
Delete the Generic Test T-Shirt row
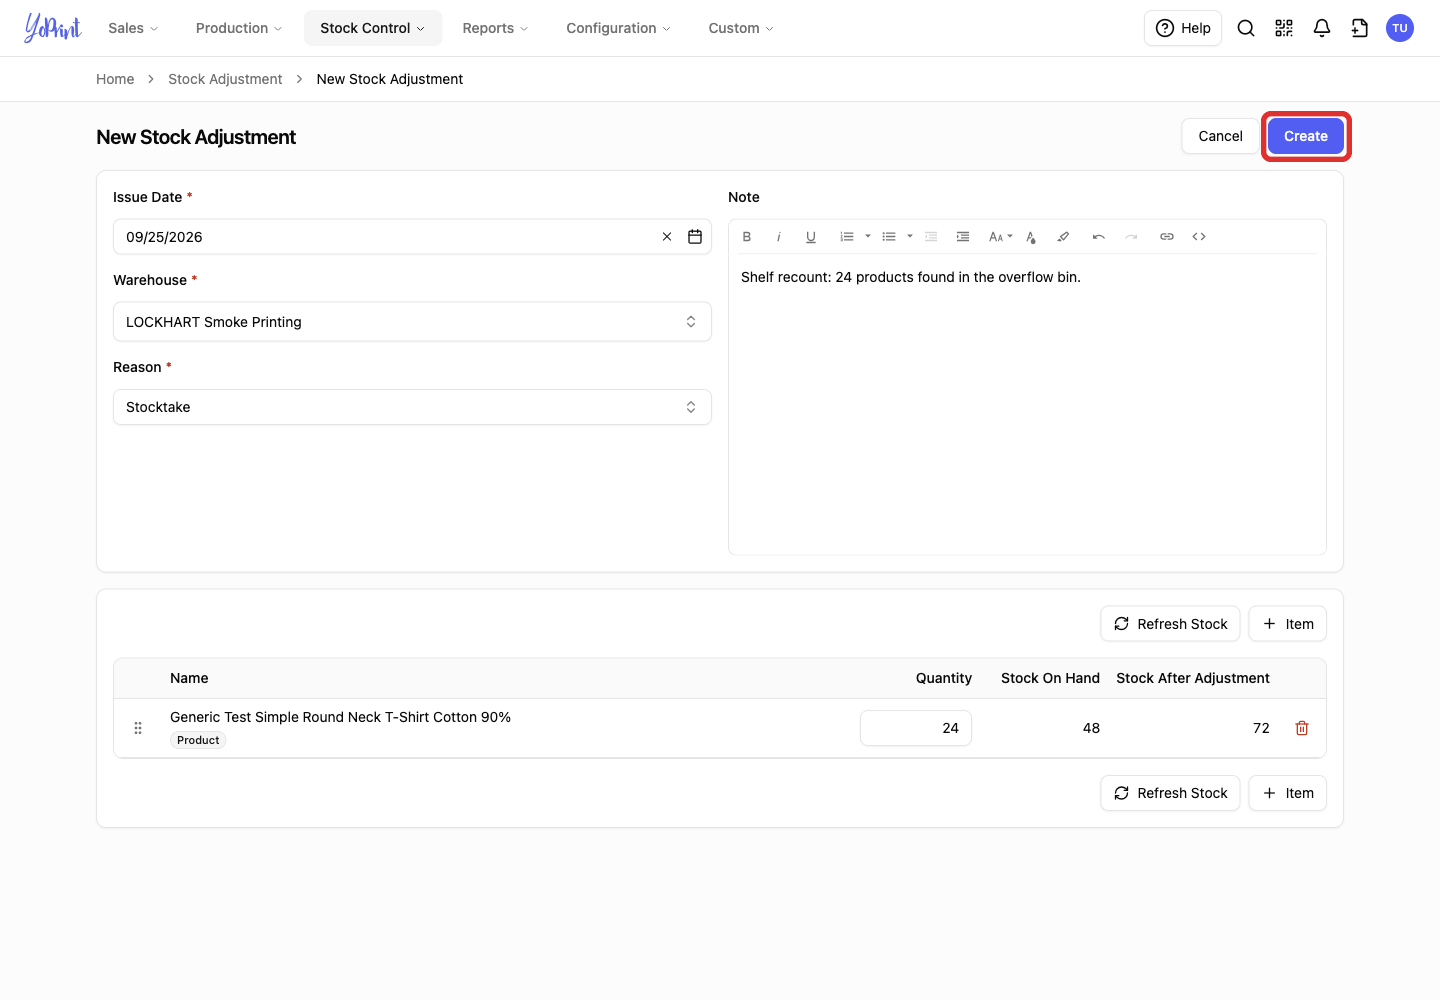[x=1302, y=728]
